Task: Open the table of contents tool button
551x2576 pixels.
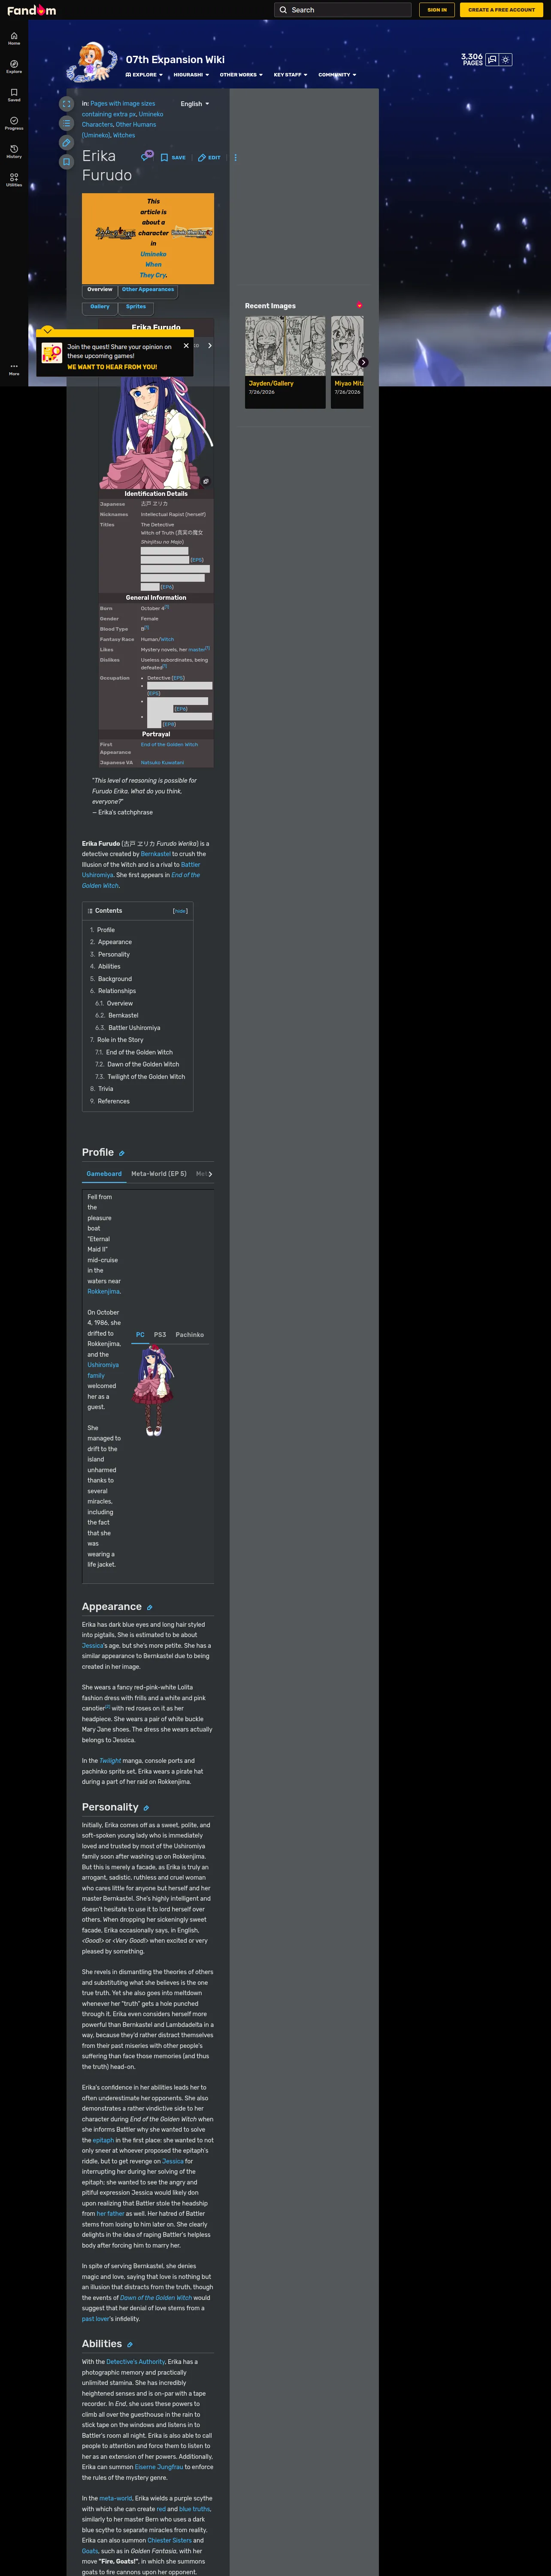Action: [66, 123]
